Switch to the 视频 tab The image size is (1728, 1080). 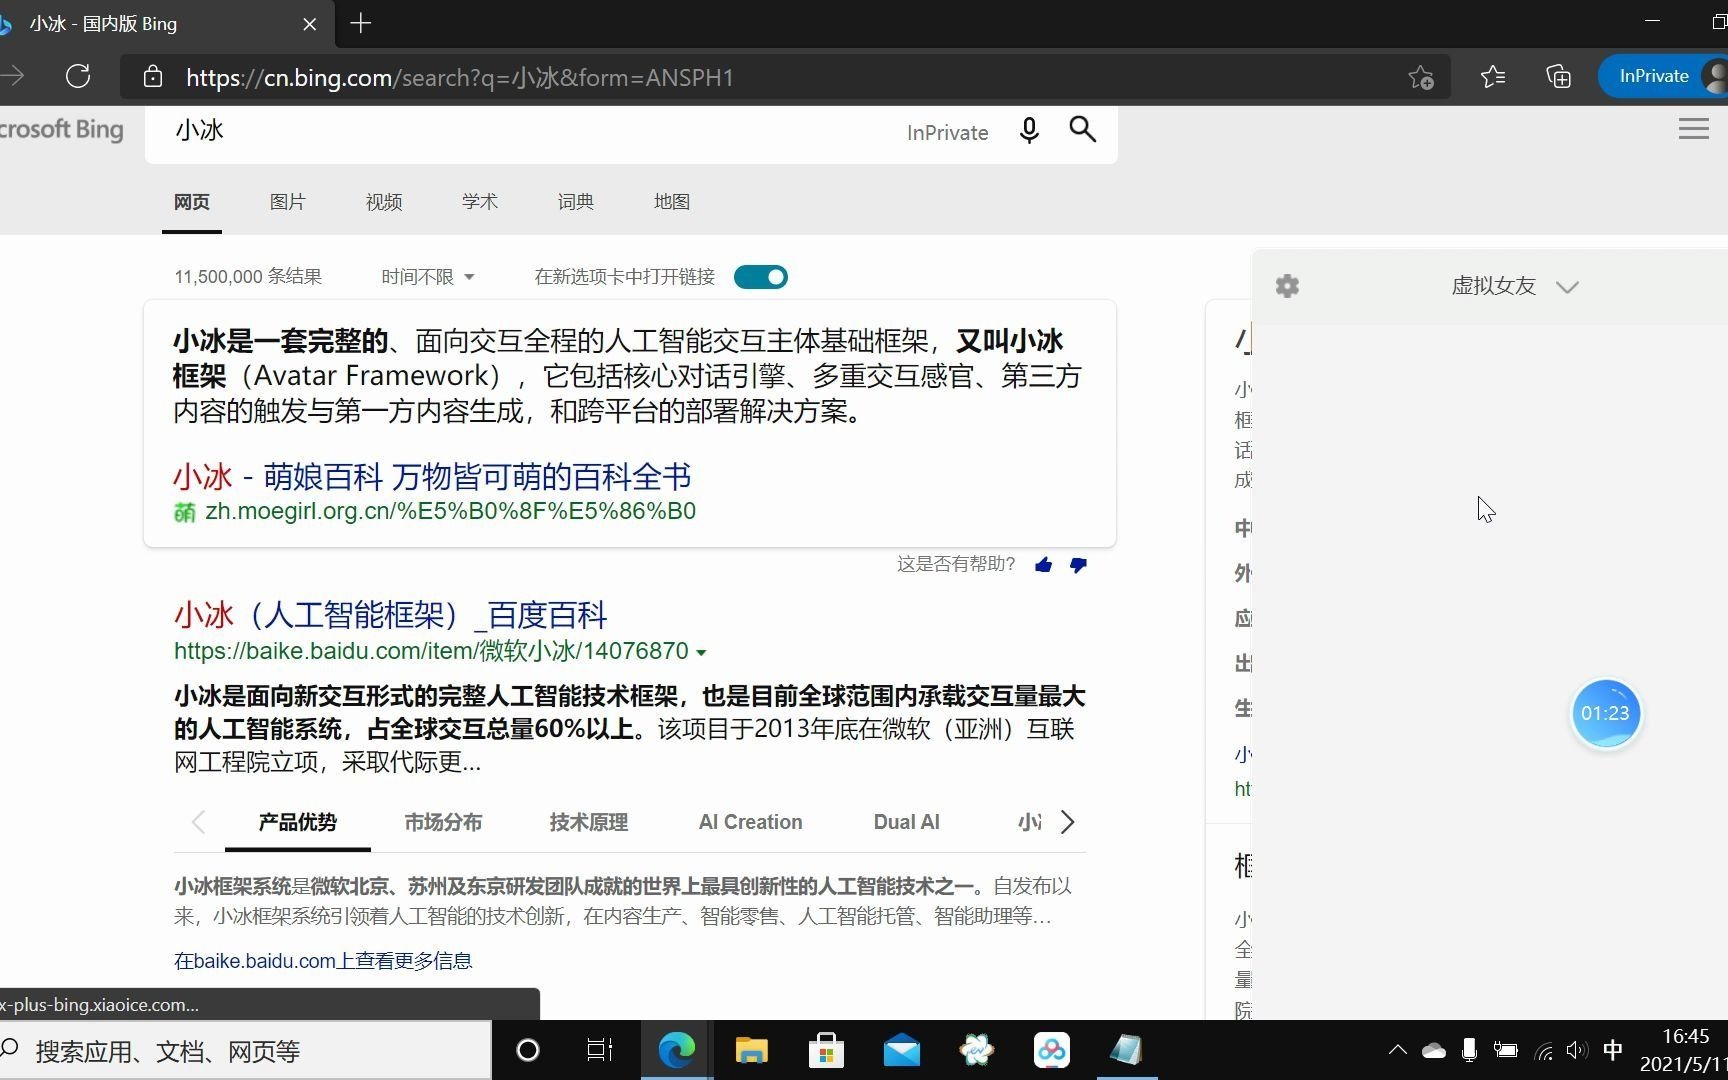(384, 202)
